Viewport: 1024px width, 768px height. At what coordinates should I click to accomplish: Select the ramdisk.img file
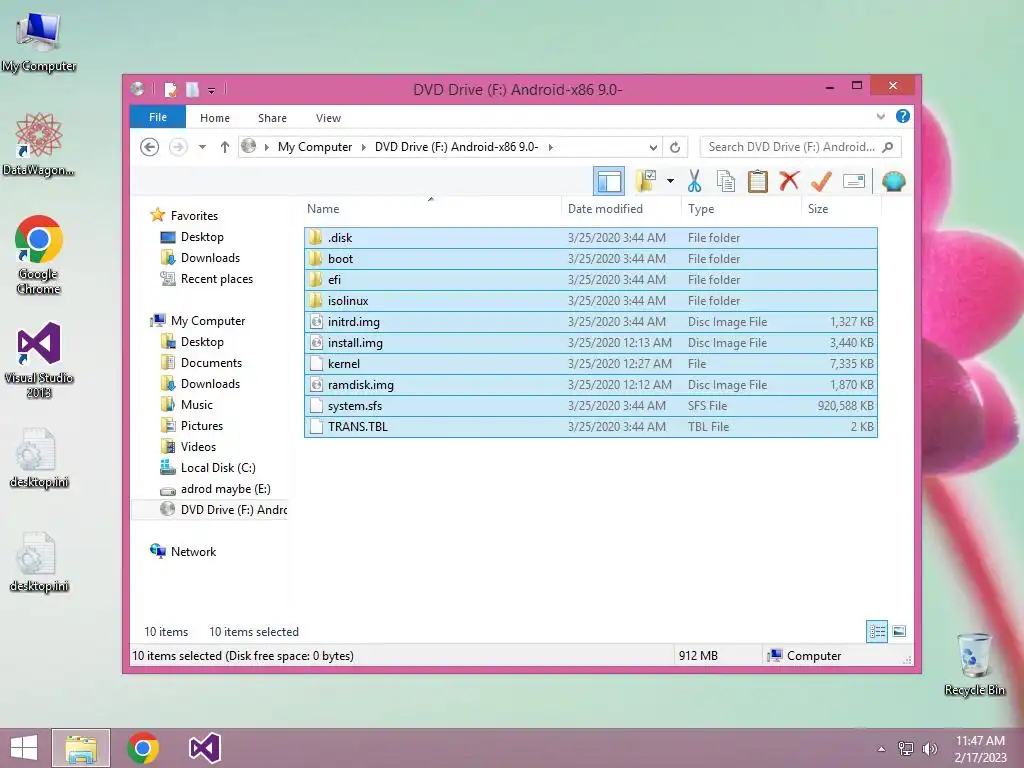(590, 385)
